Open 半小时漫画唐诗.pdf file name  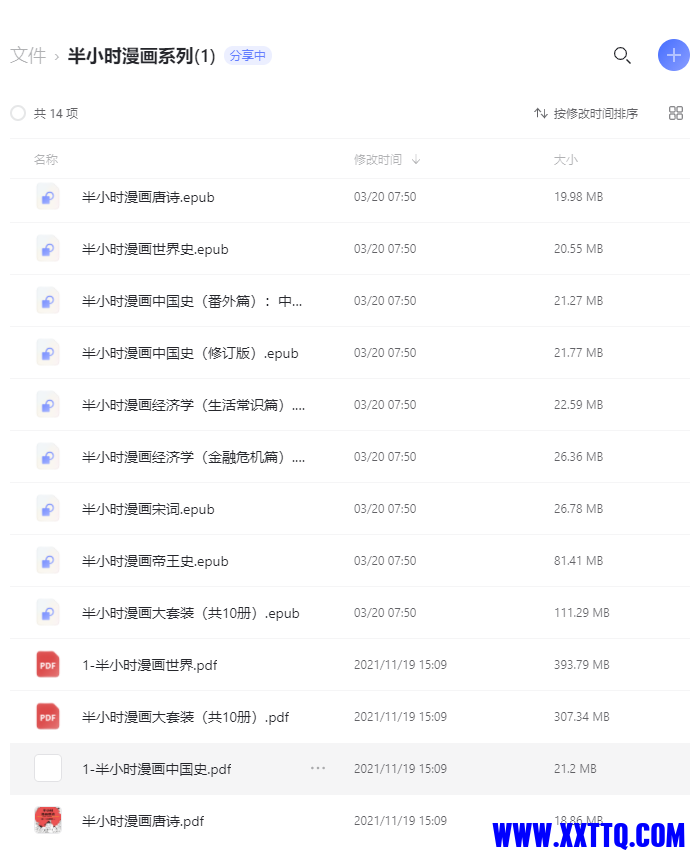[x=143, y=821]
